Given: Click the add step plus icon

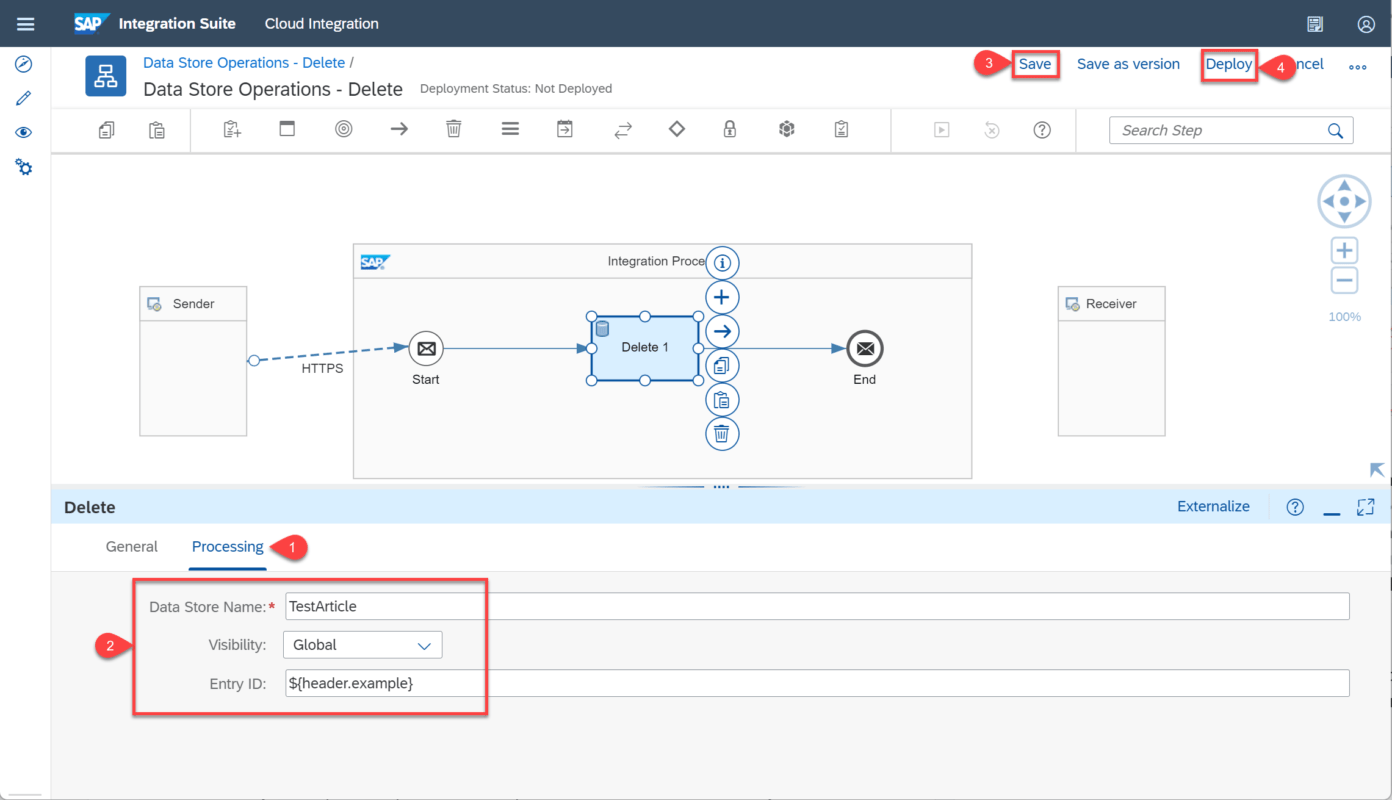Looking at the screenshot, I should pyautogui.click(x=722, y=297).
